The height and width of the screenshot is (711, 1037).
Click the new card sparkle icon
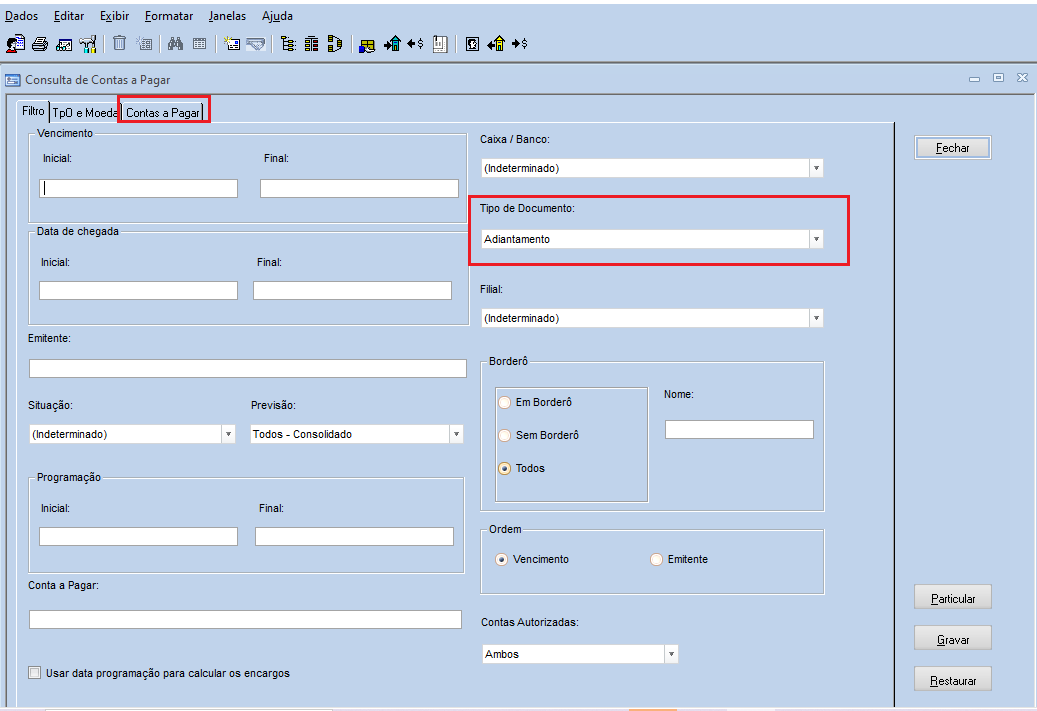click(x=231, y=44)
